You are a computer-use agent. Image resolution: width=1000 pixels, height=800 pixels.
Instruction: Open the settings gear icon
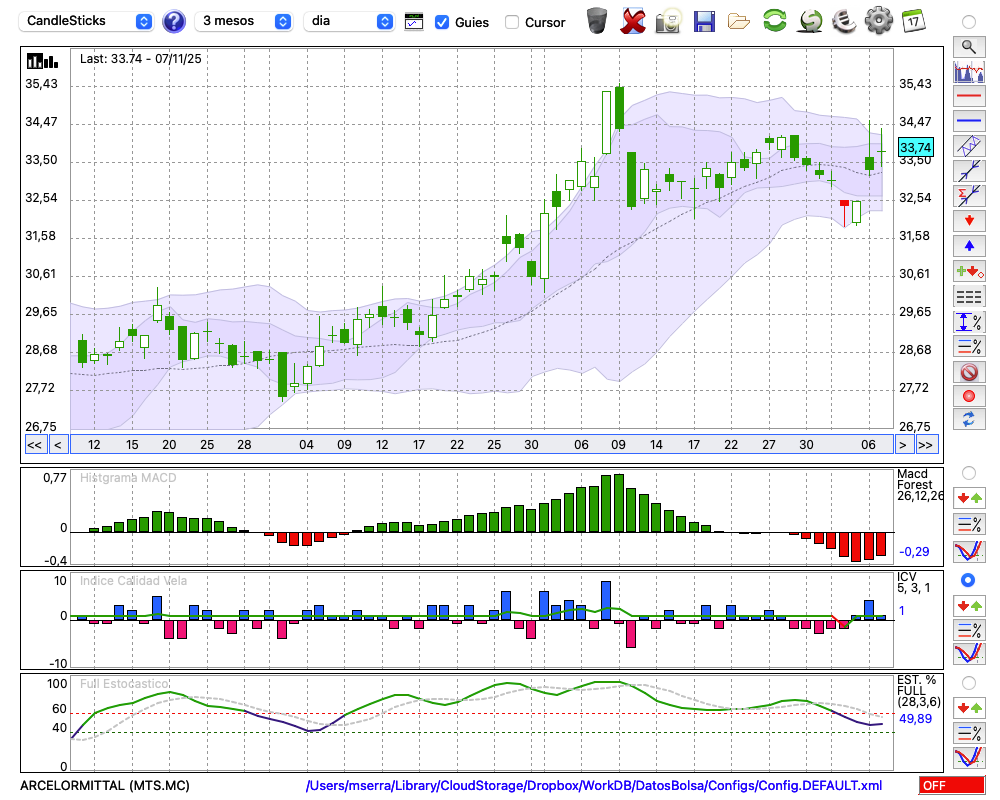[x=878, y=20]
